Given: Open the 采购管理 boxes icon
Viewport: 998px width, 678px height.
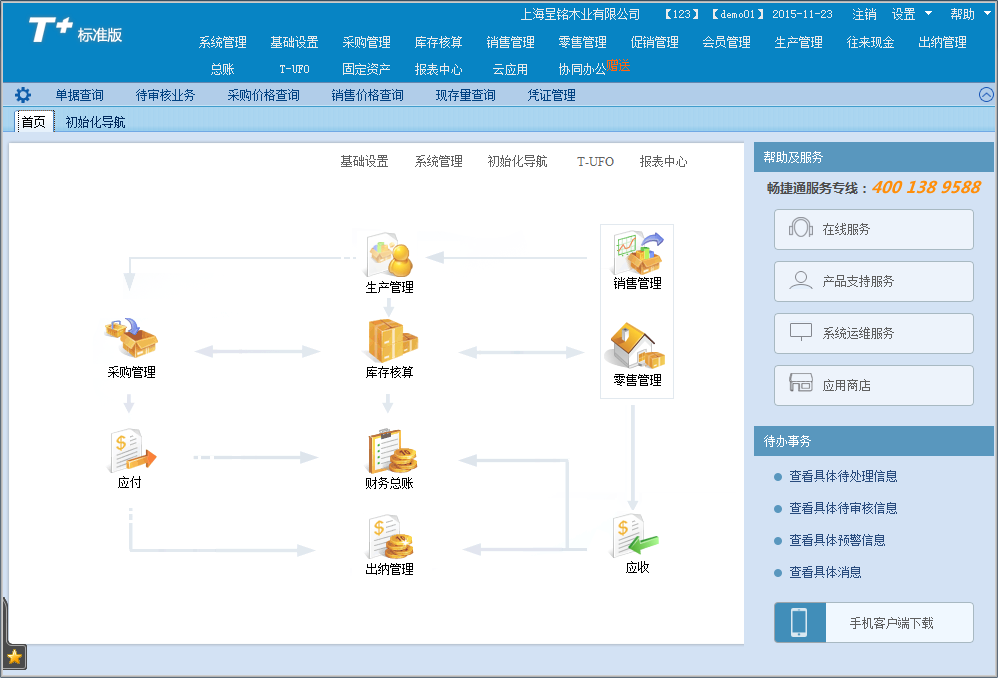Looking at the screenshot, I should click(131, 339).
